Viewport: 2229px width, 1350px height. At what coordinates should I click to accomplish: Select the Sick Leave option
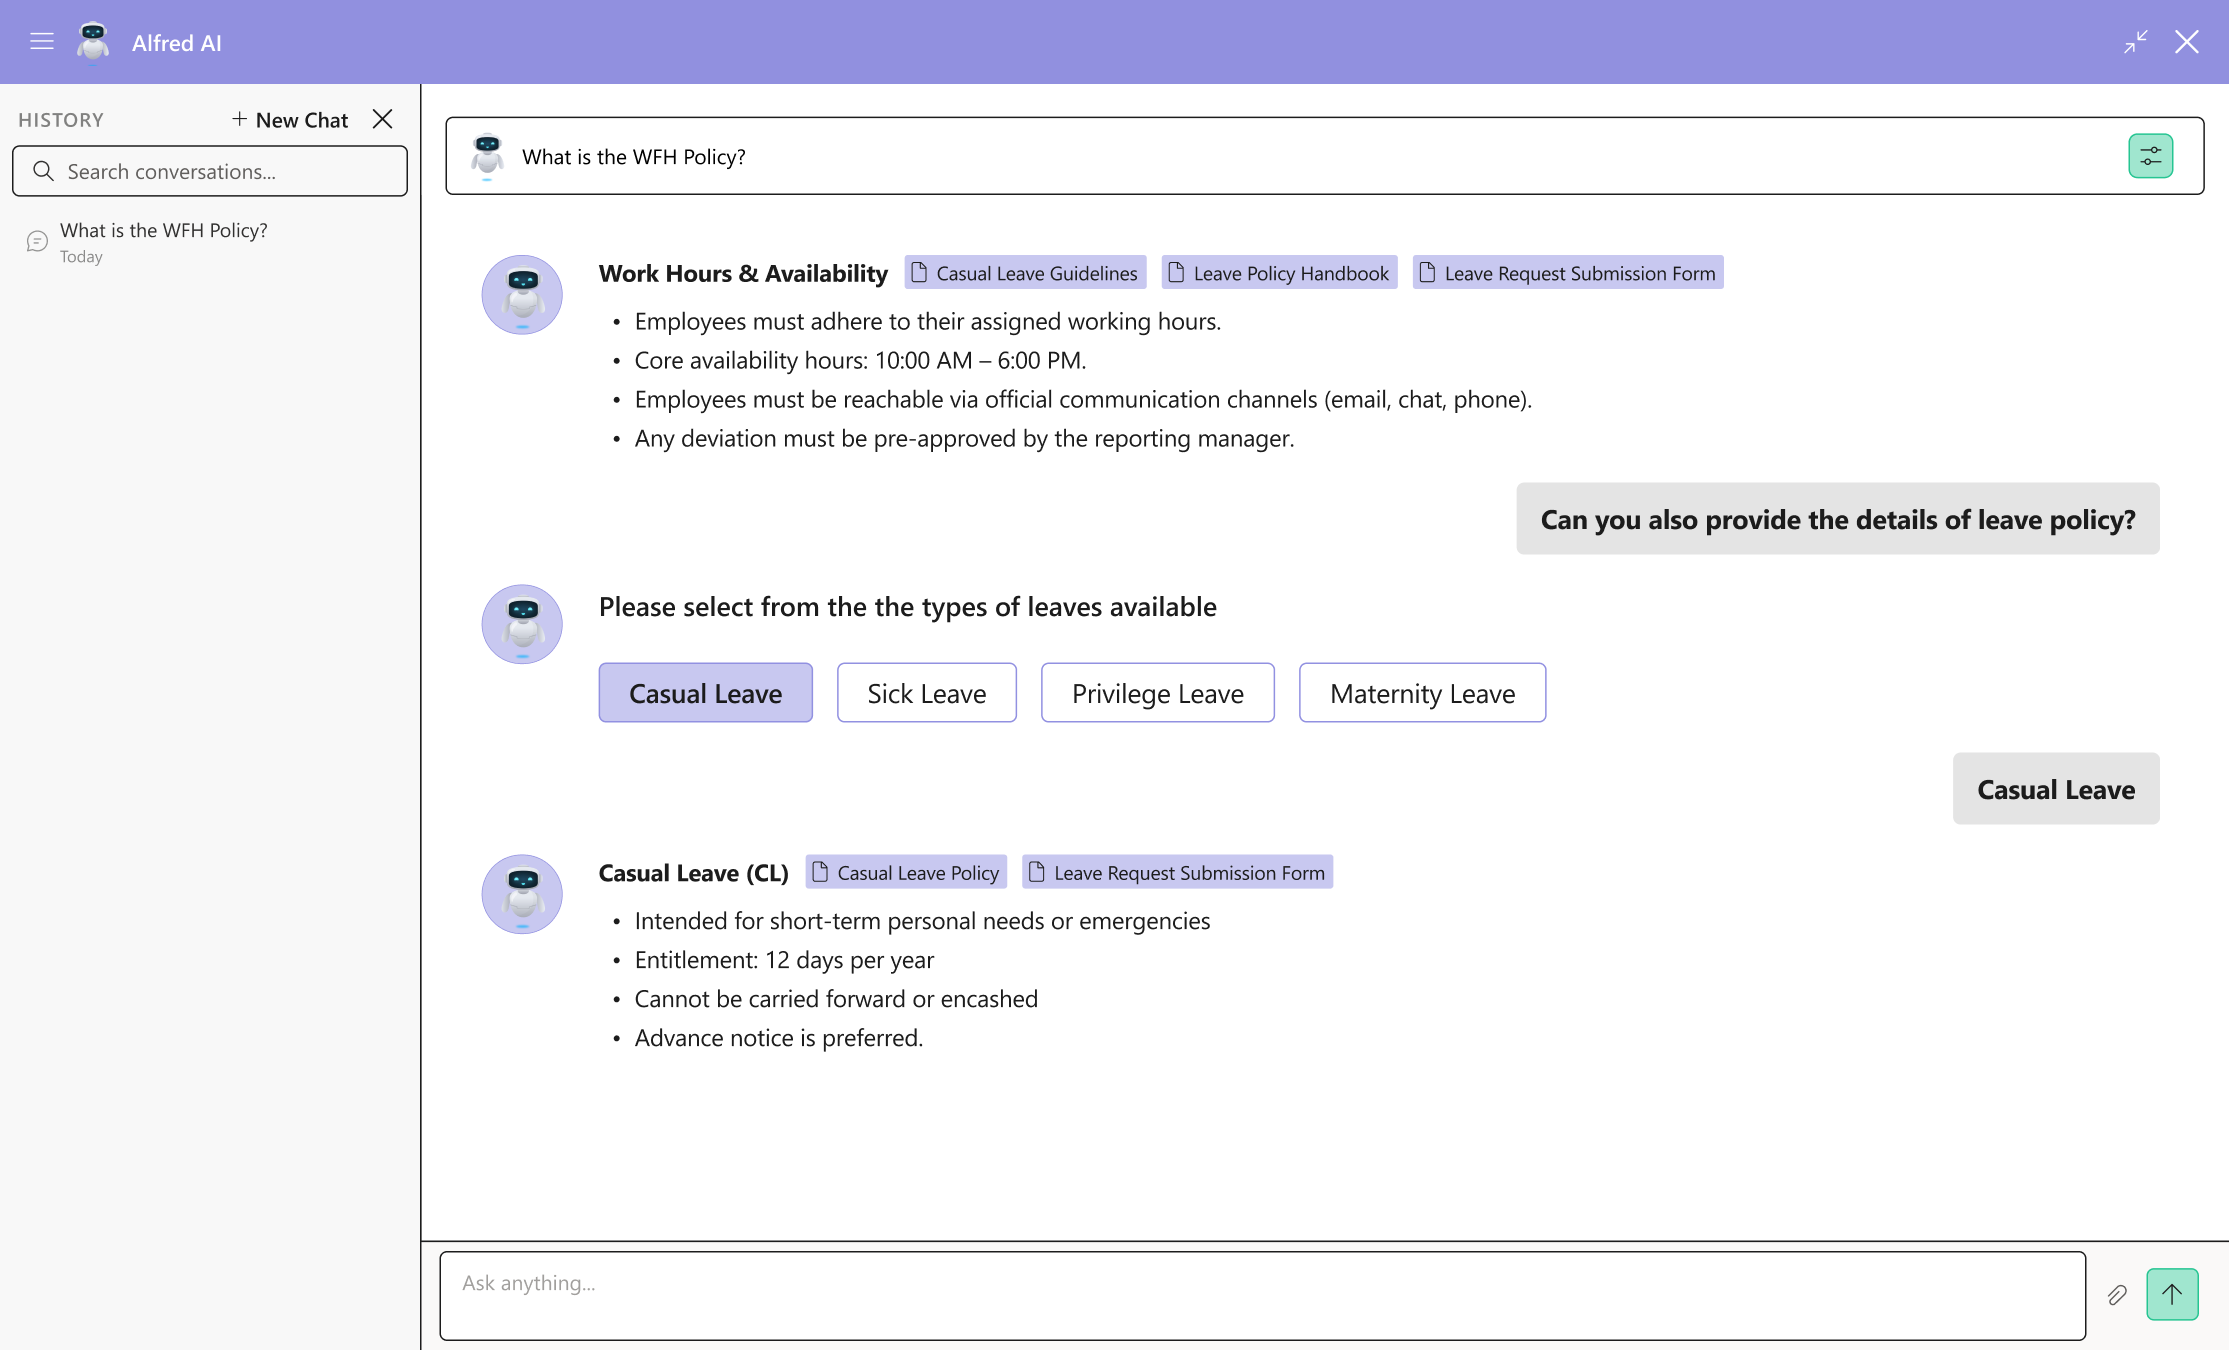pyautogui.click(x=927, y=692)
